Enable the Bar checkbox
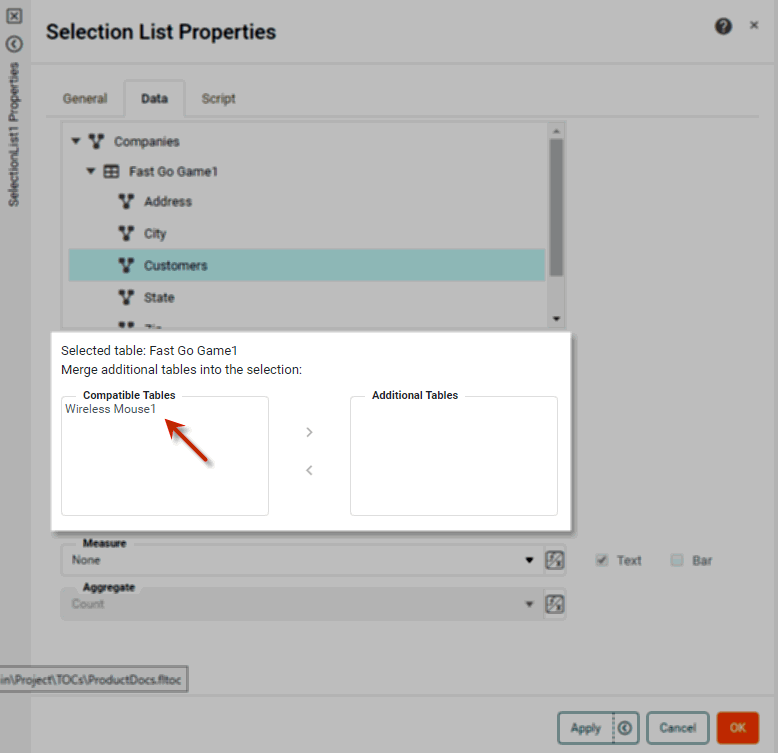778x753 pixels. [677, 560]
